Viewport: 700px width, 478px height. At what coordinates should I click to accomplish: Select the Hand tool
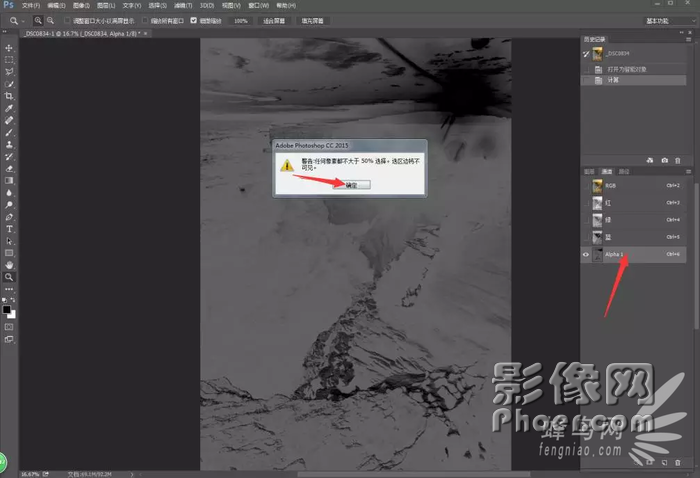point(8,265)
